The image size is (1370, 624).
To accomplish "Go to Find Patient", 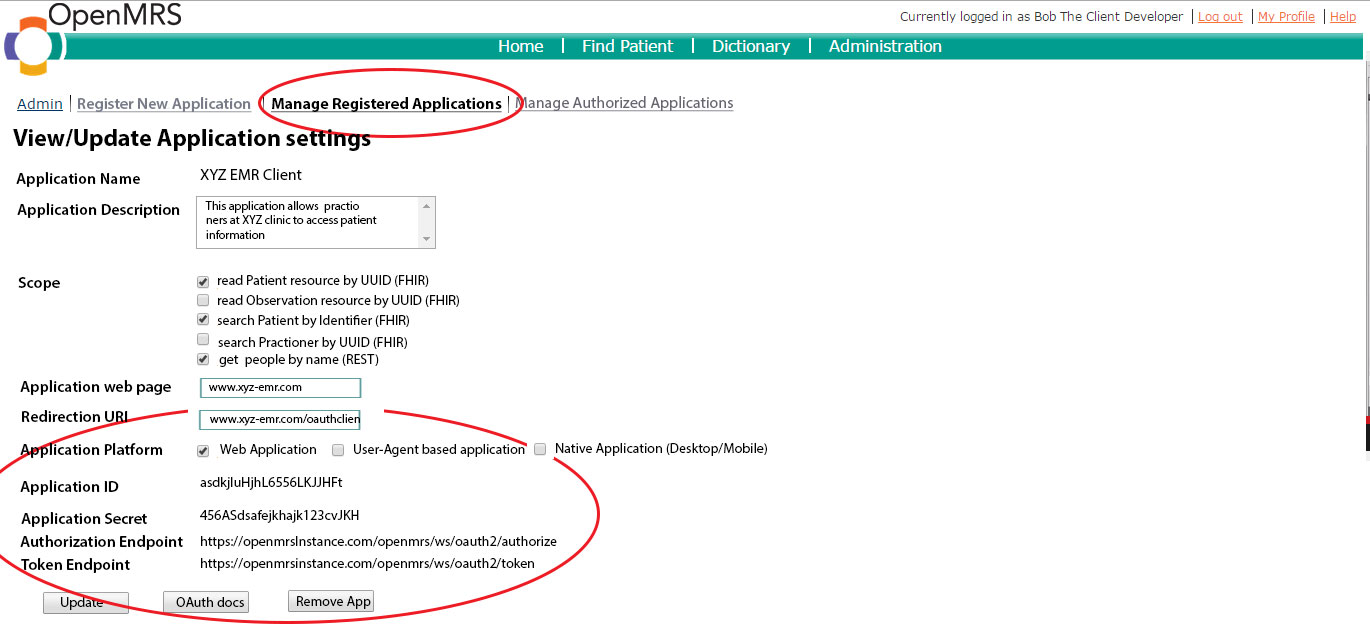I will (x=627, y=46).
